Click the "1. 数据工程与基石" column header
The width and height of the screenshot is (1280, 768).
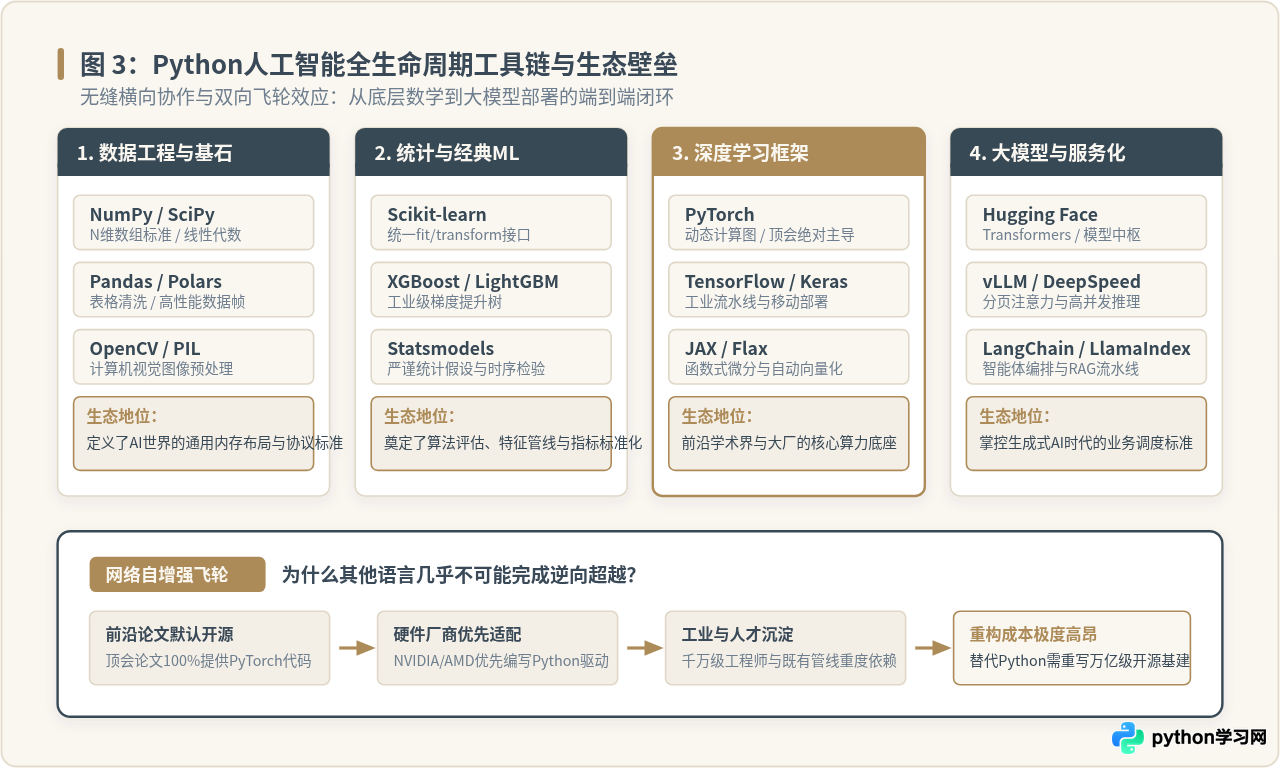193,152
